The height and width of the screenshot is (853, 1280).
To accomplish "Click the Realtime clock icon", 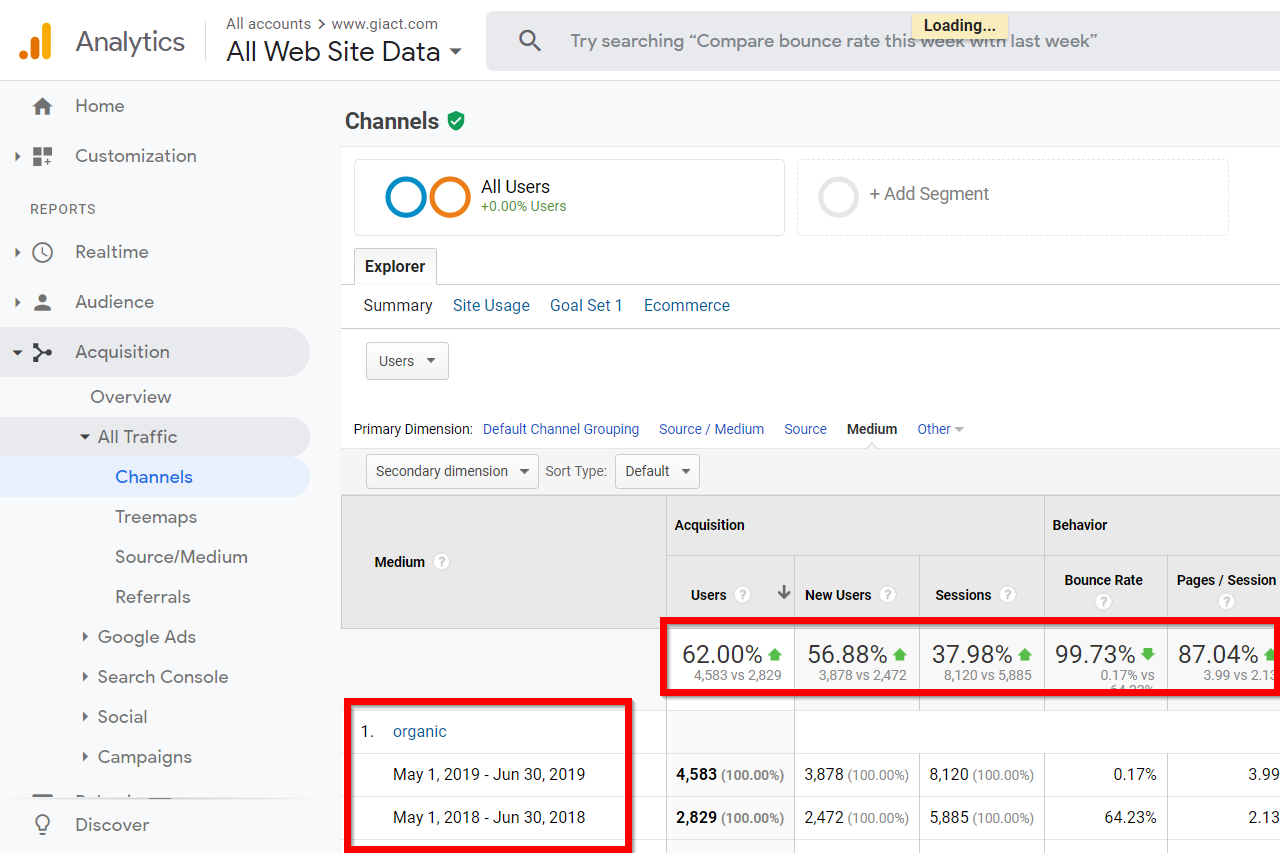I will [42, 252].
